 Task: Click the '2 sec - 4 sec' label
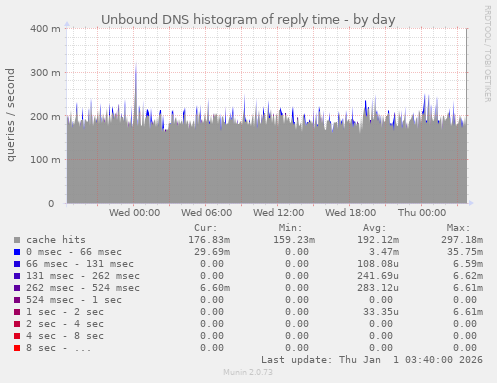pos(65,324)
